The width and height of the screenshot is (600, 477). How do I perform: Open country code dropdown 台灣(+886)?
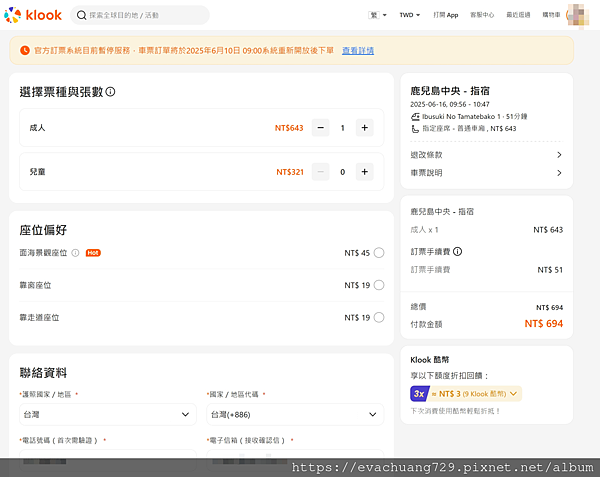click(x=295, y=414)
